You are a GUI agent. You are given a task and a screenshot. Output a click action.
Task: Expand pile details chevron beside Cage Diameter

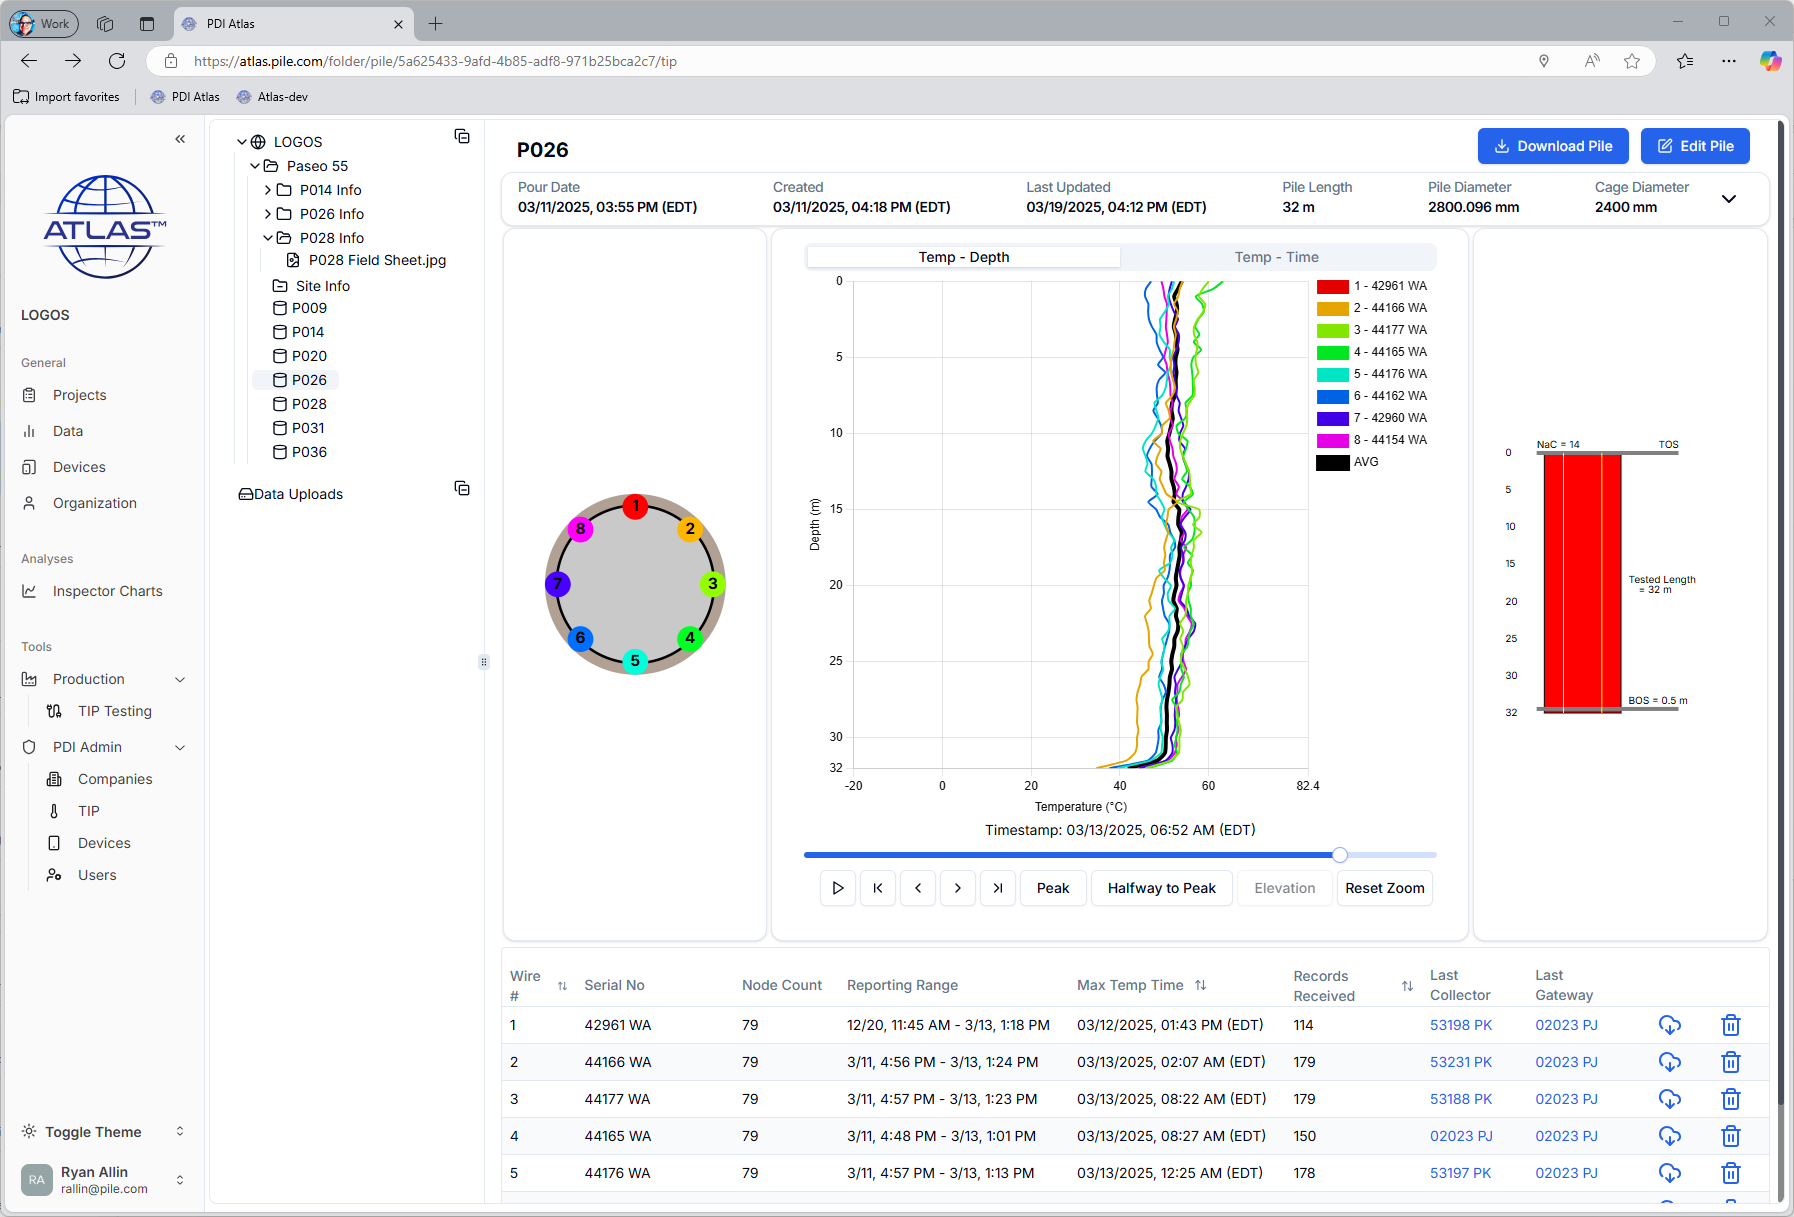1728,198
